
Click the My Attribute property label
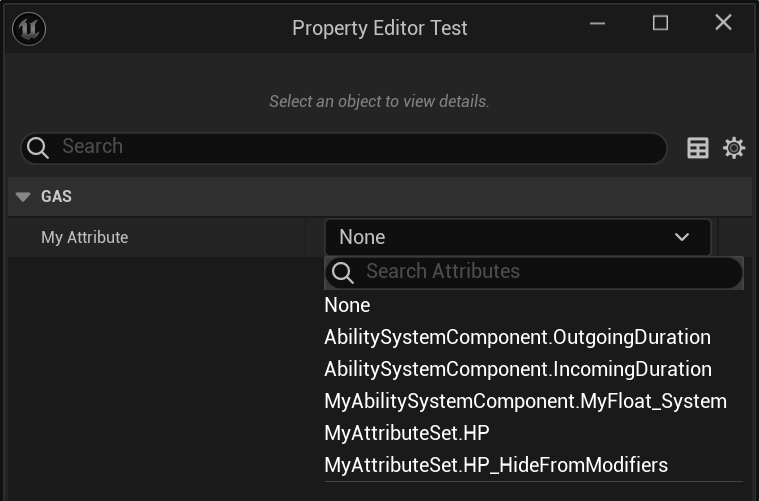[85, 238]
